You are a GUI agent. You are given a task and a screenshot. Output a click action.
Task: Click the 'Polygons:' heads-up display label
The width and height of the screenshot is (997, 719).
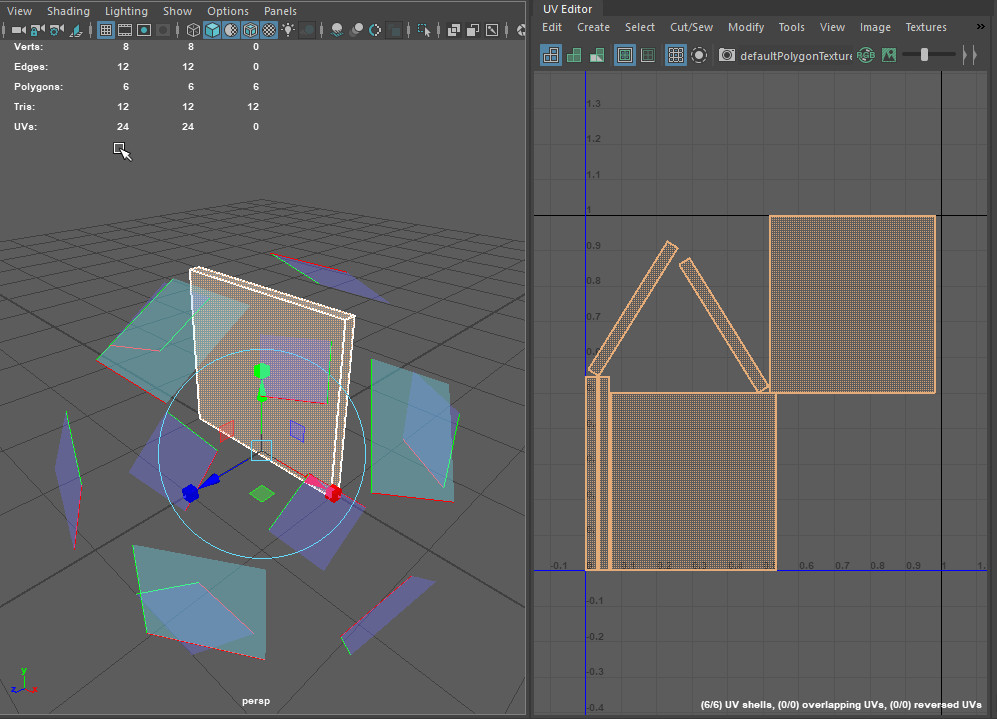(38, 86)
